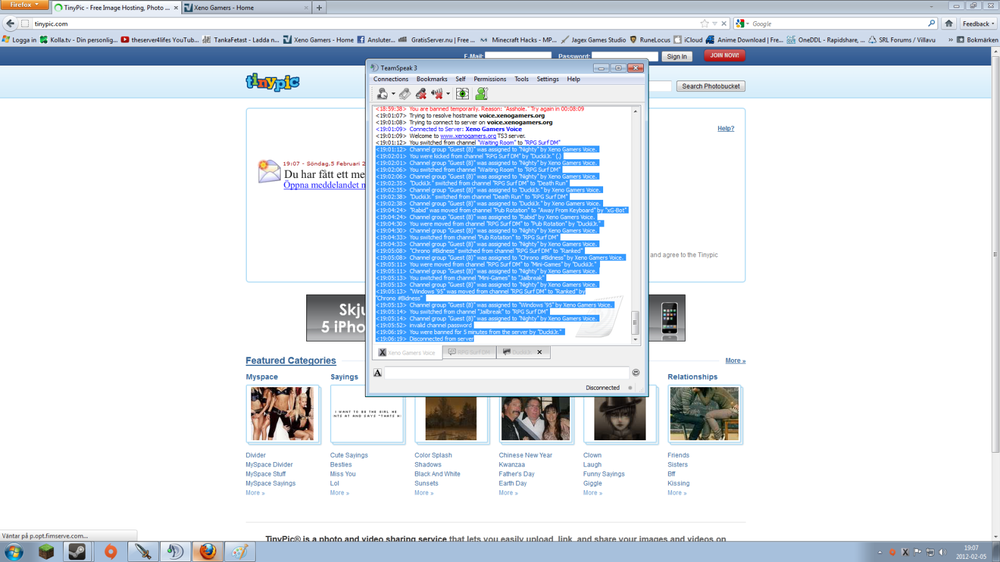This screenshot has width=1000, height=562.
Task: Toggle the Mute Microphone toolbar icon
Action: [x=421, y=94]
